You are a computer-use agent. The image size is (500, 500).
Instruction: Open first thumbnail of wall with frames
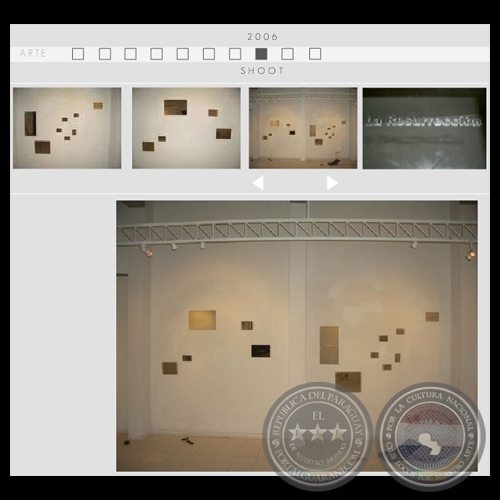(67, 128)
